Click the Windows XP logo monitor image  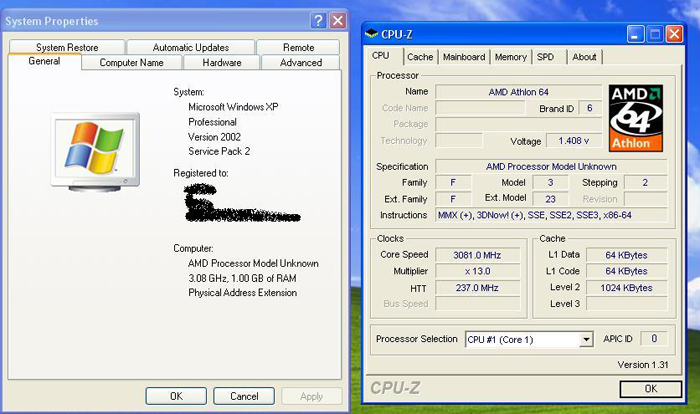(x=95, y=152)
